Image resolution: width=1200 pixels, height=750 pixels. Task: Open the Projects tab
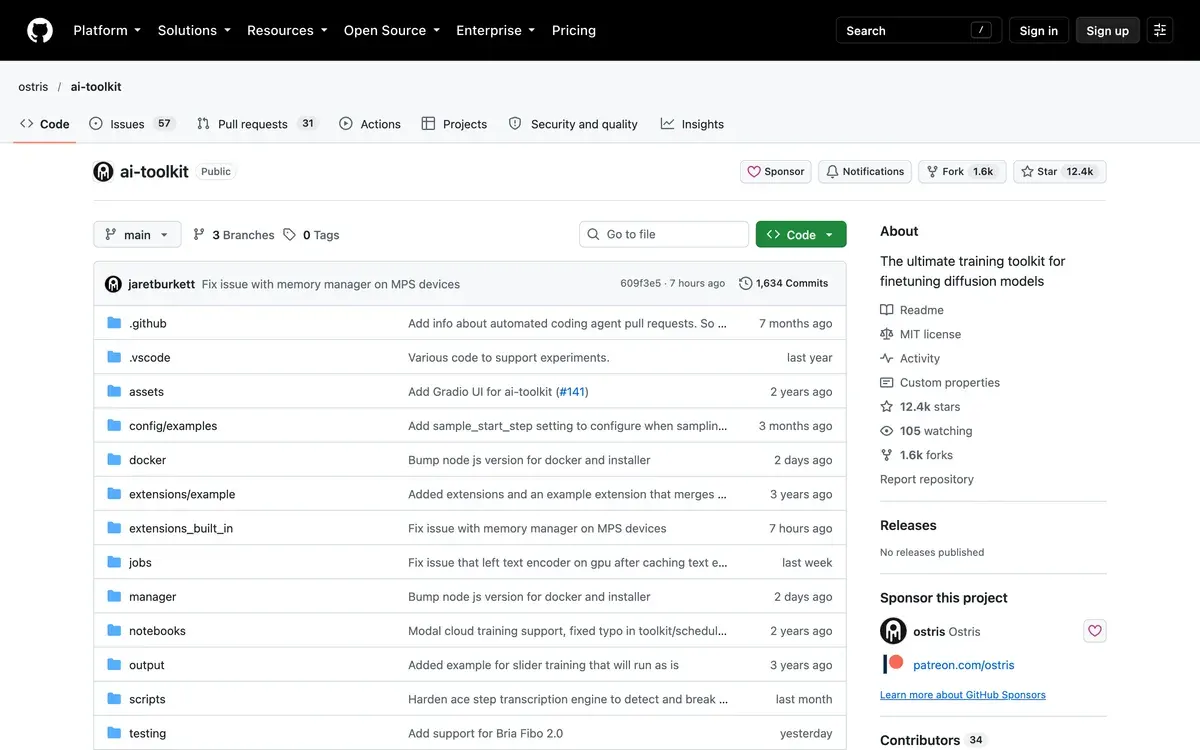454,124
